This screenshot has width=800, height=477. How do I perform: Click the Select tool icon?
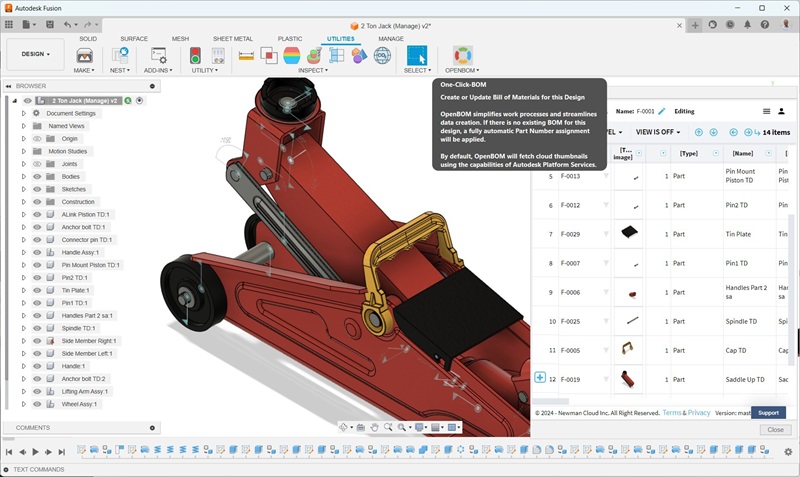click(x=417, y=55)
